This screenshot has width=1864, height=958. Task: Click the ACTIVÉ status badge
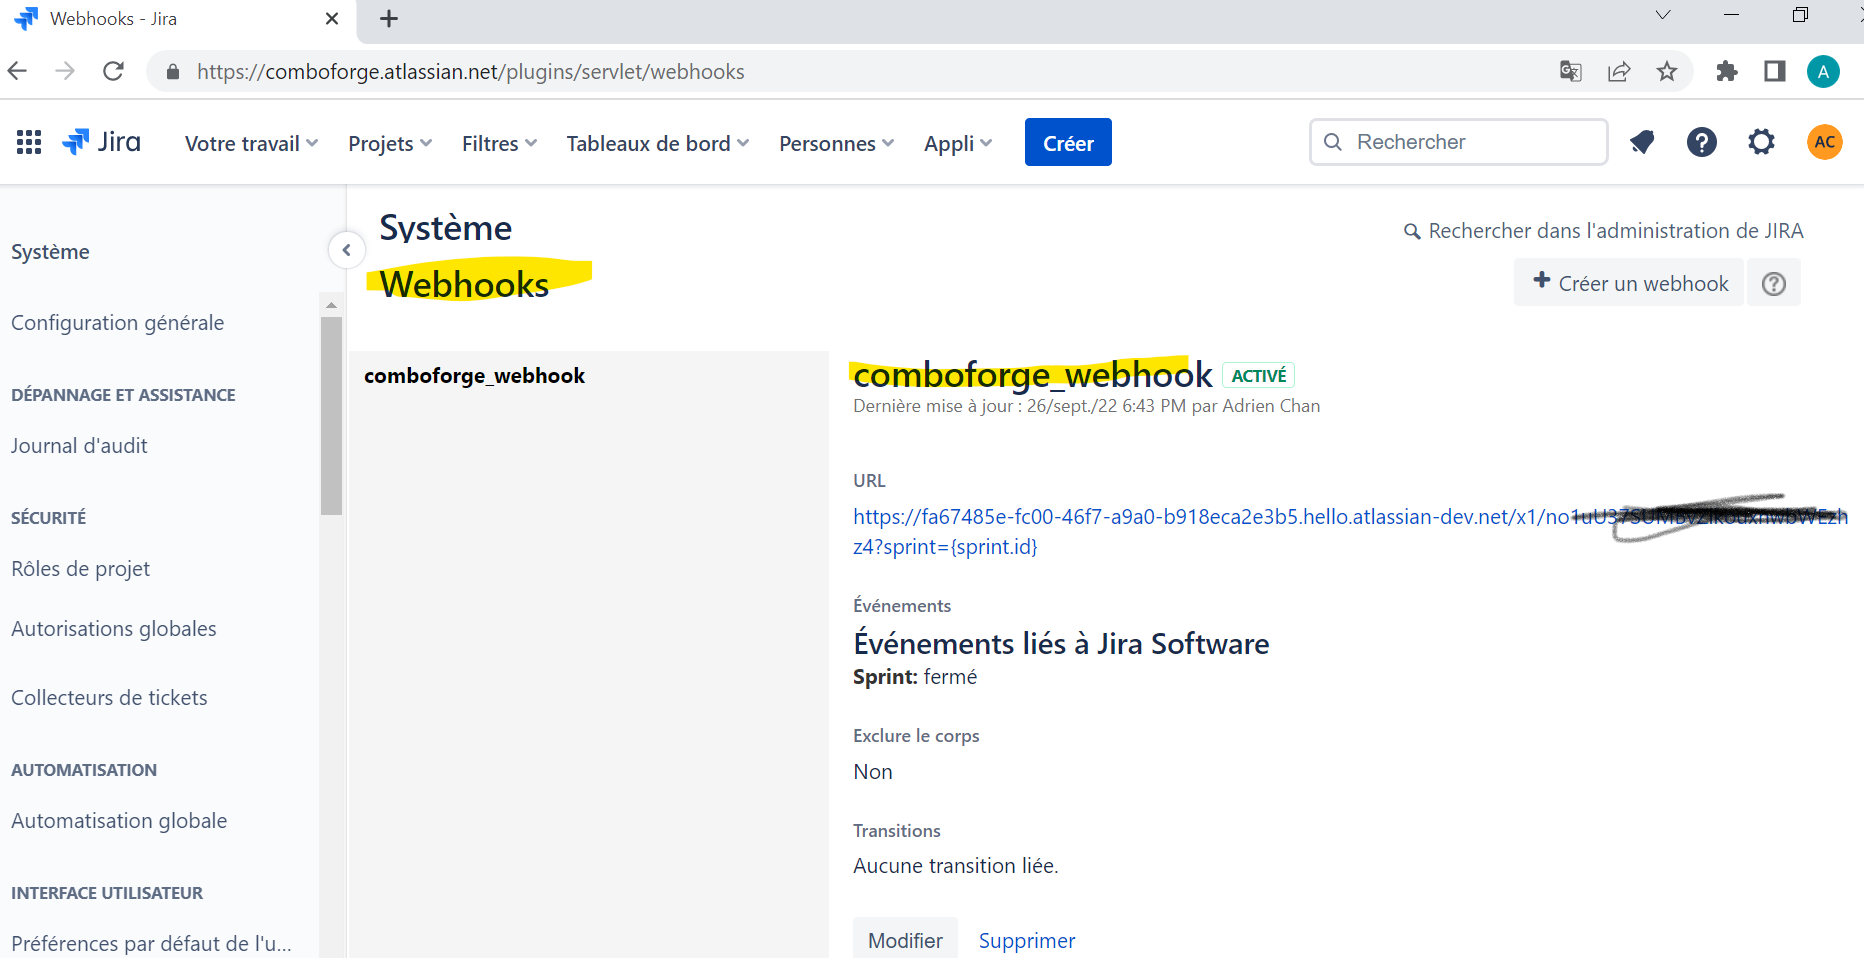(1258, 375)
